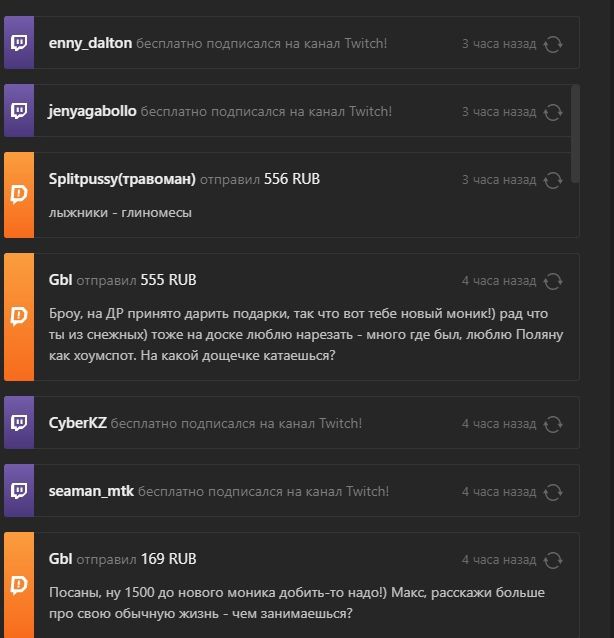The width and height of the screenshot is (614, 638).
Task: Click donation icon on Gbl's 169 RUB entry
Action: (x=19, y=585)
